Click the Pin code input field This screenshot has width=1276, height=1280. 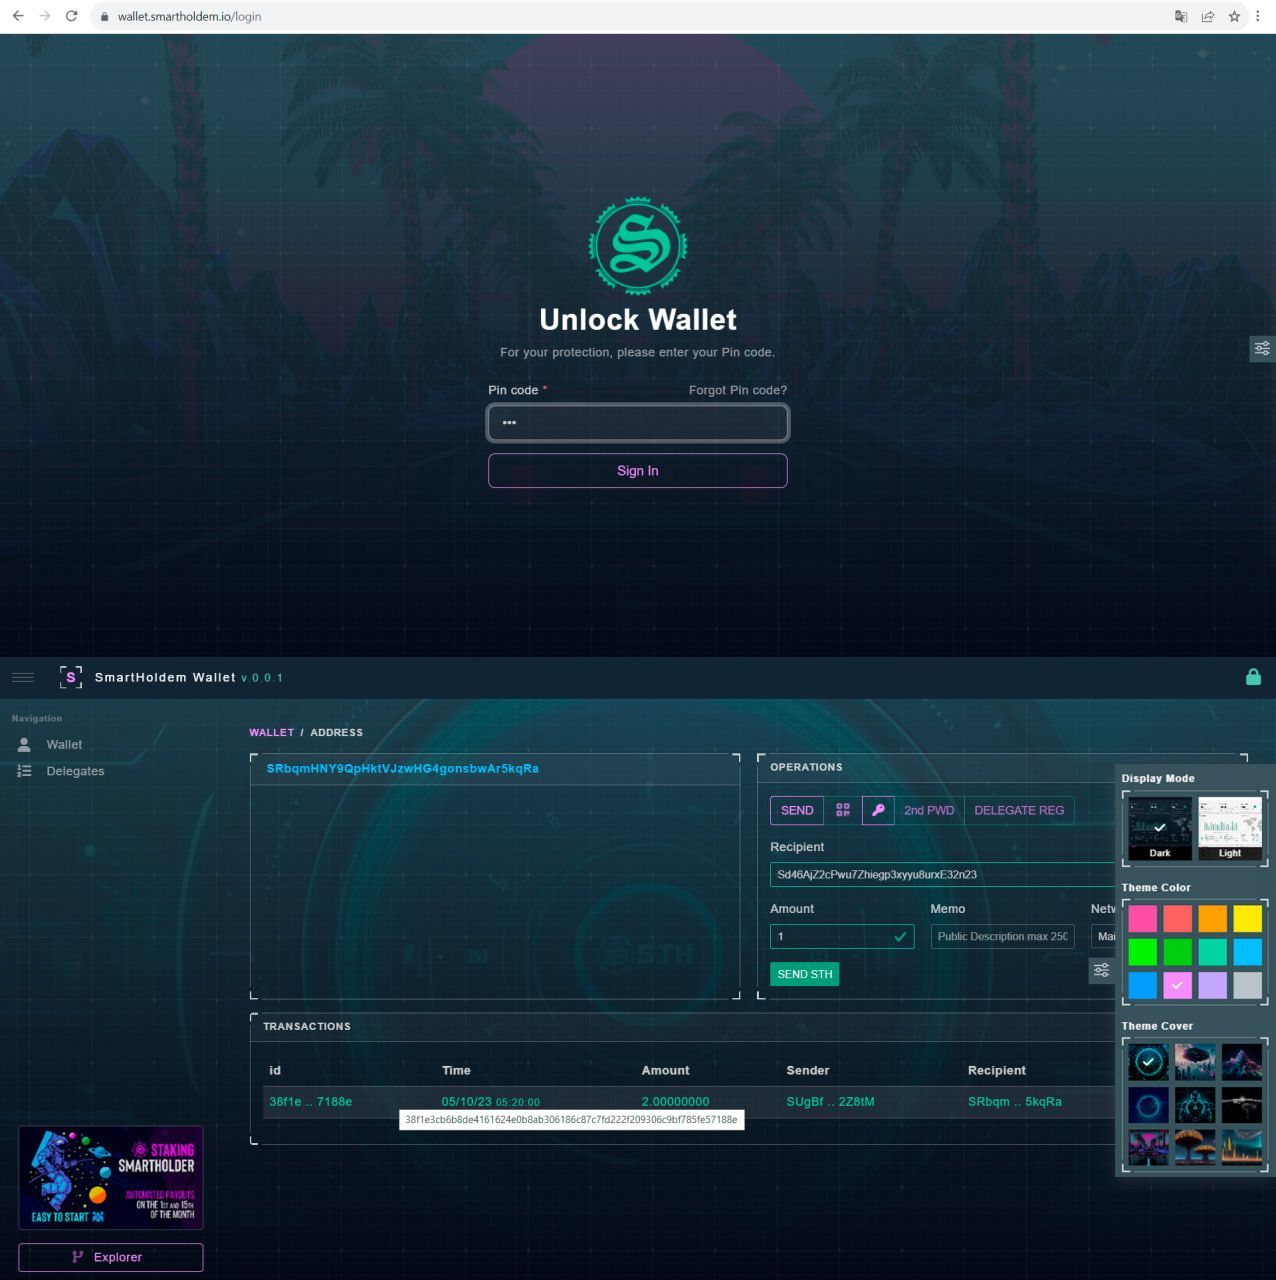(x=638, y=422)
